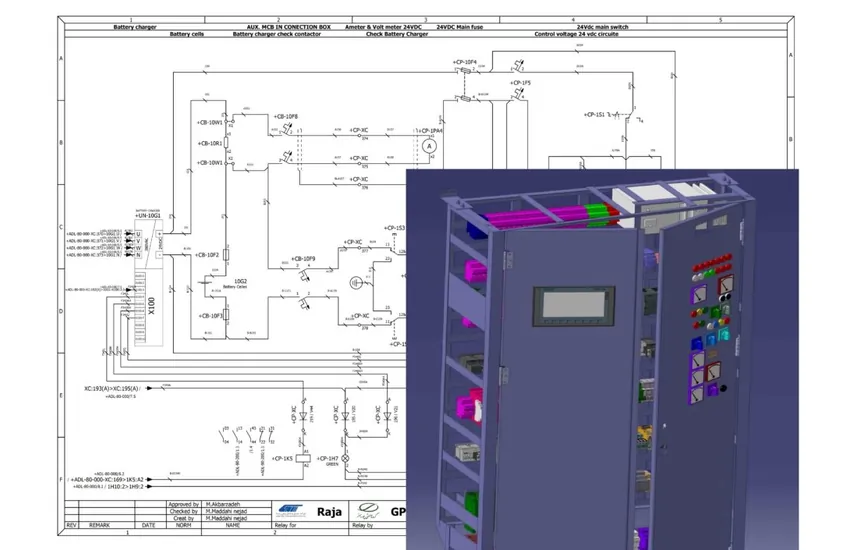The height and width of the screenshot is (550, 850).
Task: Select the +CB-10R1 resistor symbol
Action: point(229,143)
